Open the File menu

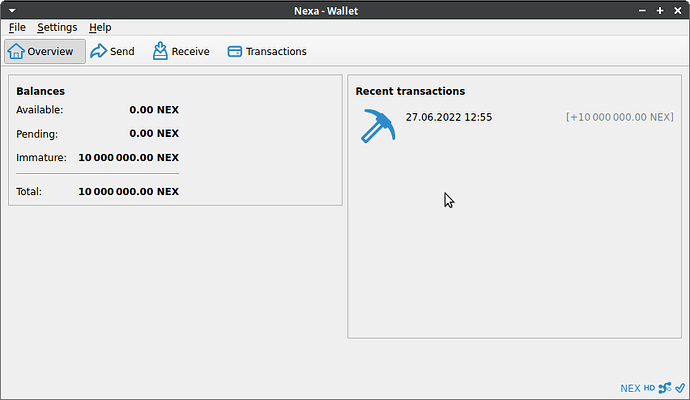click(17, 27)
